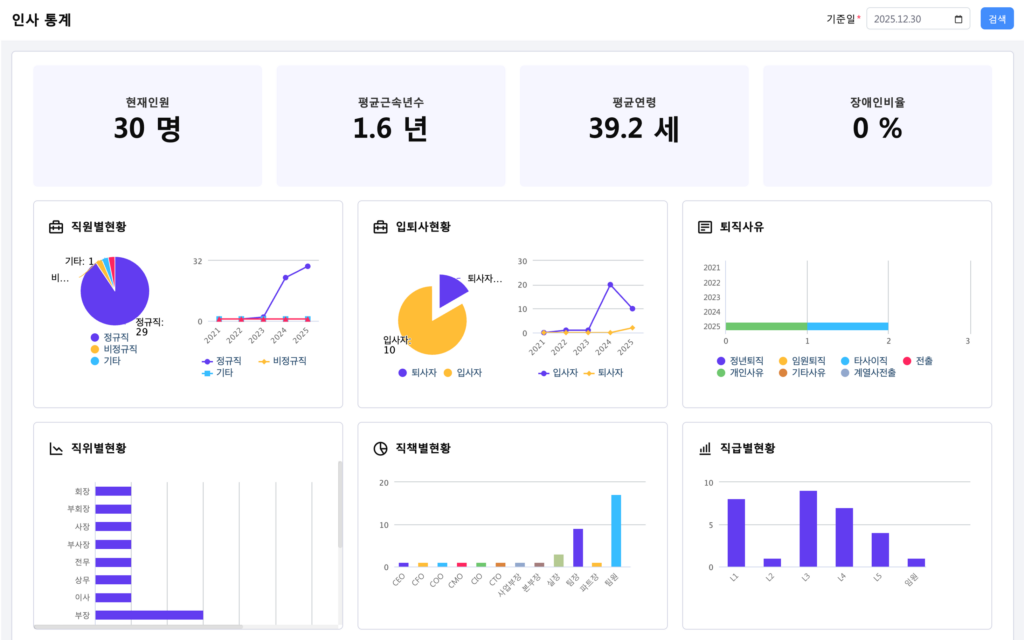This screenshot has height=640, width=1024.
Task: Toggle 개인사유 legend item in 퇴직사유
Action: tap(741, 373)
